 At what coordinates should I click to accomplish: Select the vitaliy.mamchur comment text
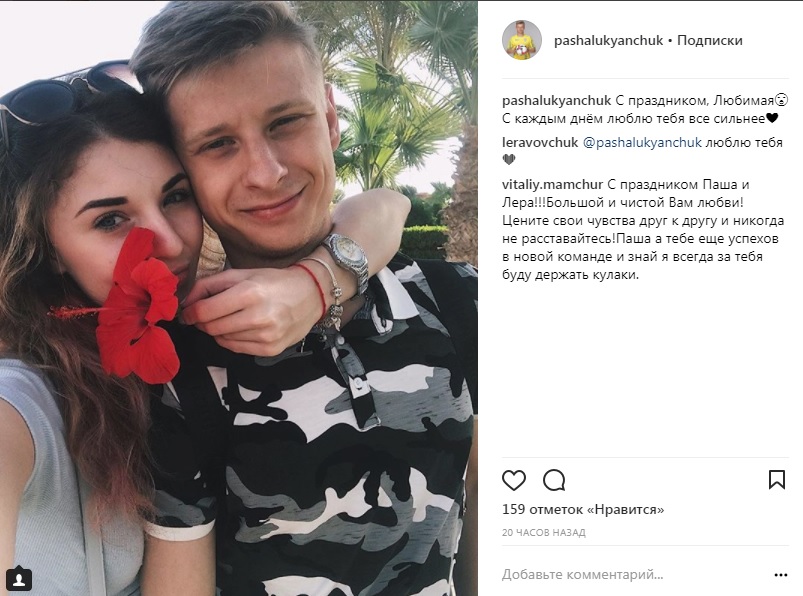(643, 229)
